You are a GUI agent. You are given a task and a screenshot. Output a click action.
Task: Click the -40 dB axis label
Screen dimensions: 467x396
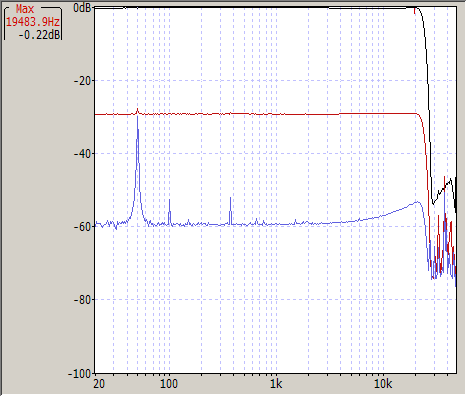pos(82,154)
